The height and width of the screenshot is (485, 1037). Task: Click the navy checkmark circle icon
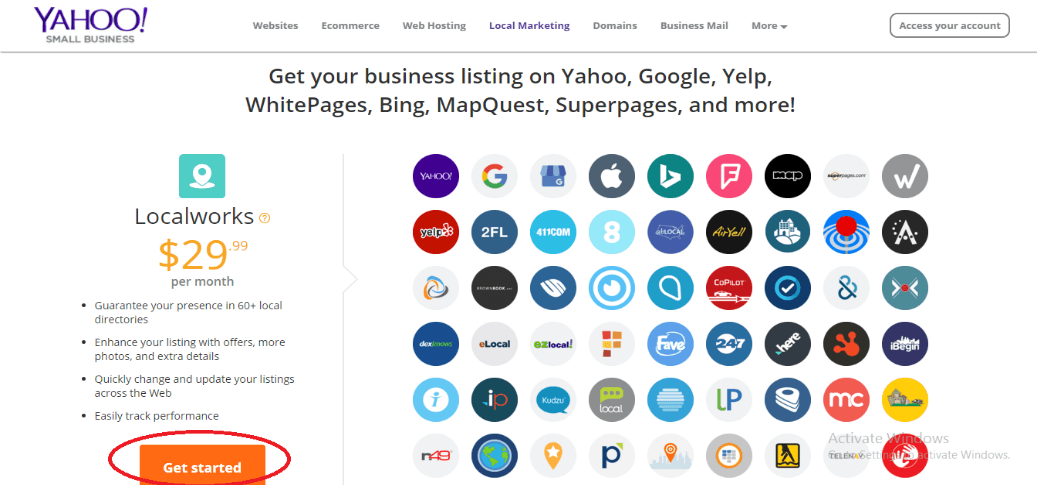click(x=788, y=288)
